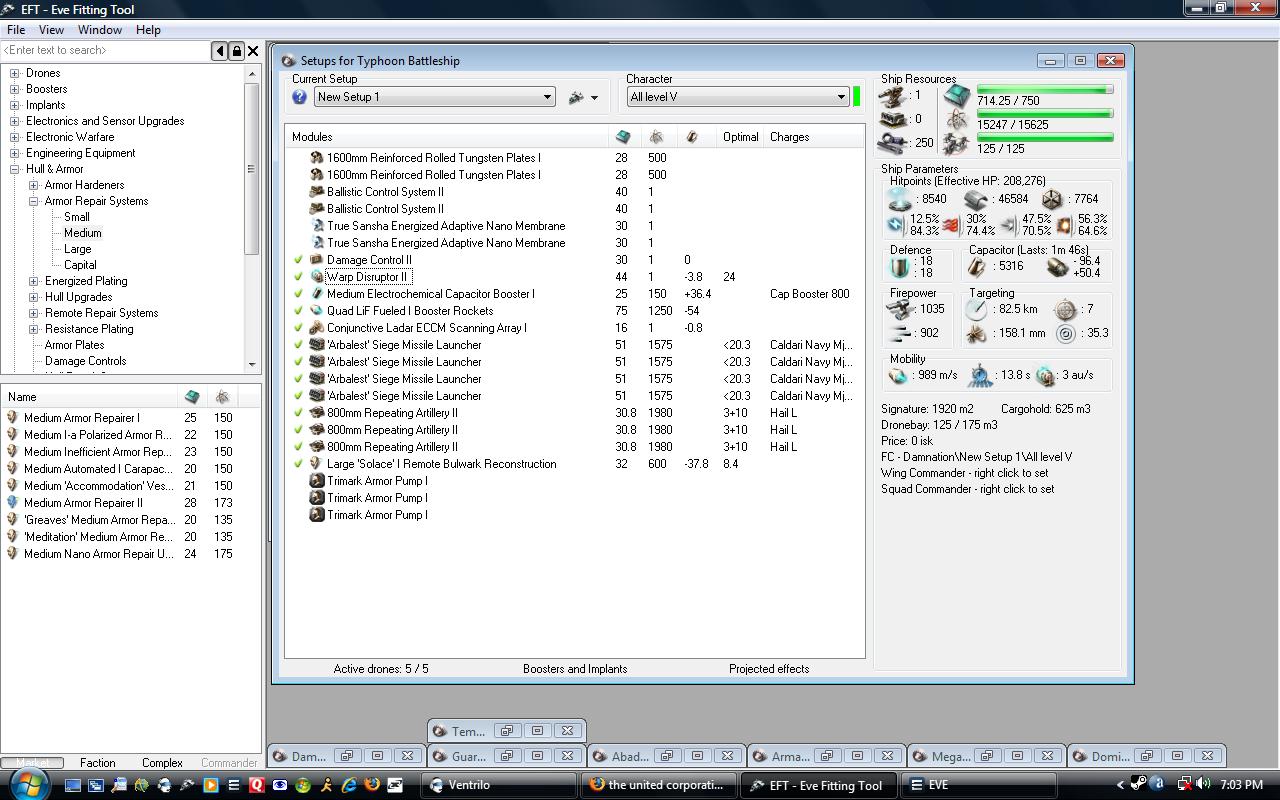The image size is (1280, 800).
Task: Click the back arrow icon near search box
Action: pyautogui.click(x=219, y=51)
